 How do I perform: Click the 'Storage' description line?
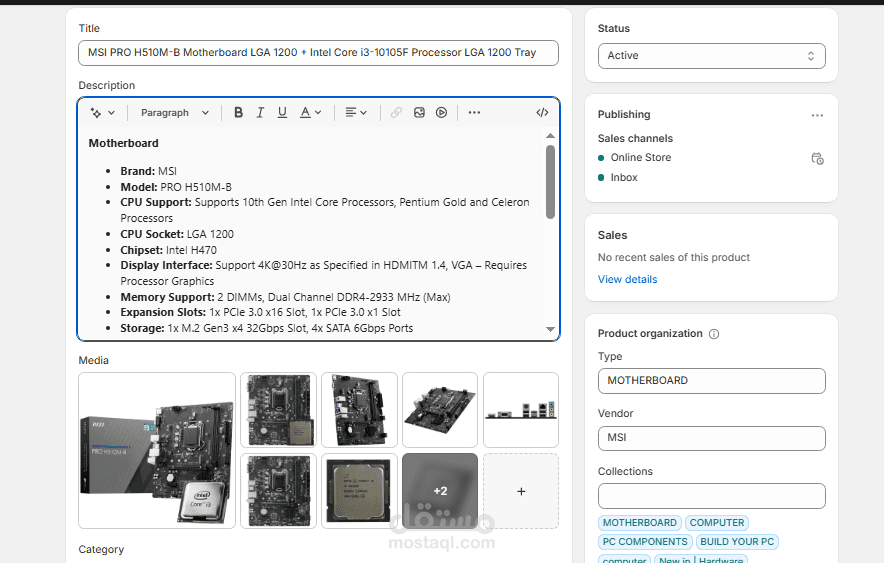(267, 328)
